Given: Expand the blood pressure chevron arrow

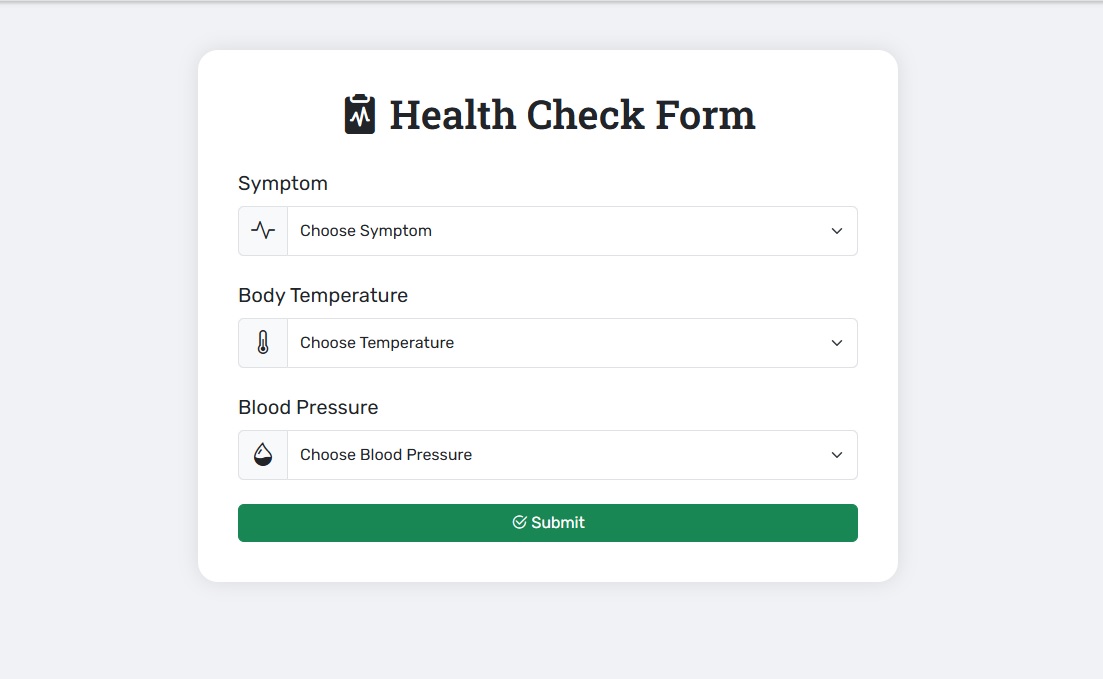Looking at the screenshot, I should 836,455.
